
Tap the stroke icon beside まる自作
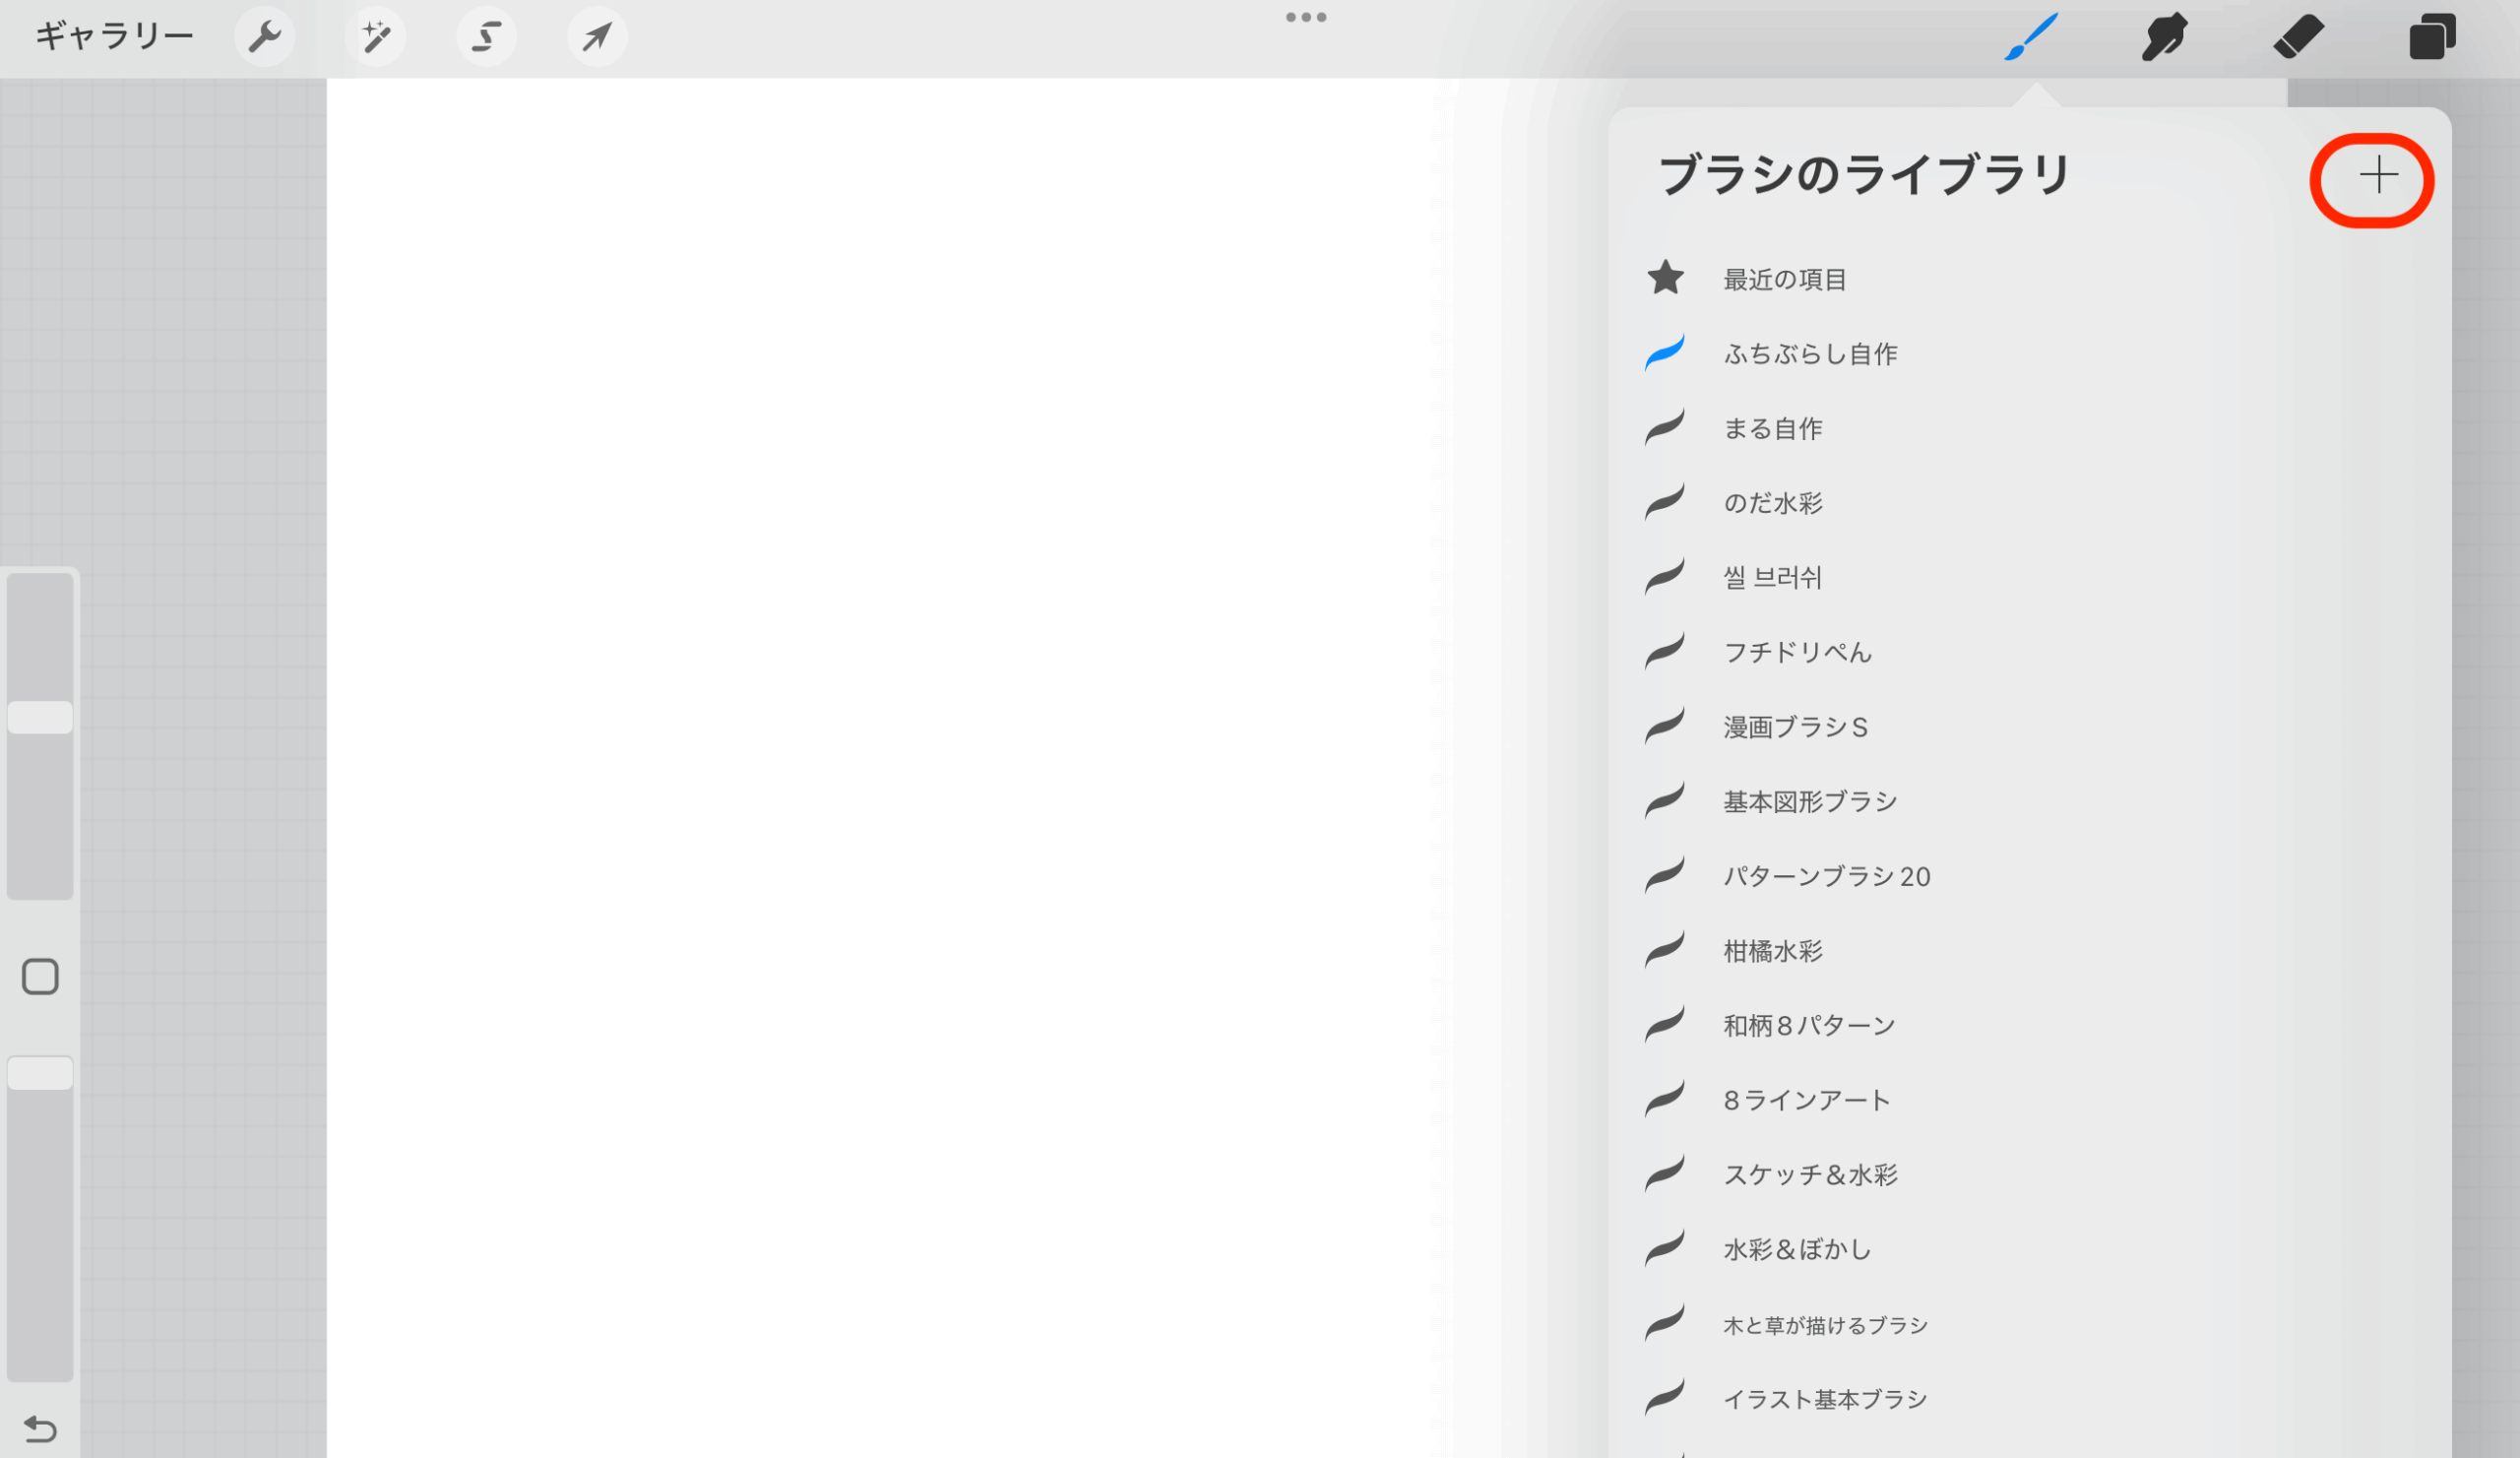tap(1665, 427)
